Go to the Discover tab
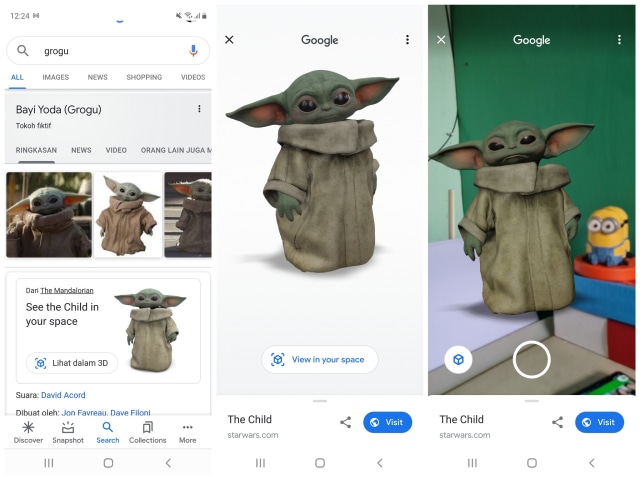The height and width of the screenshot is (480, 640). click(28, 433)
